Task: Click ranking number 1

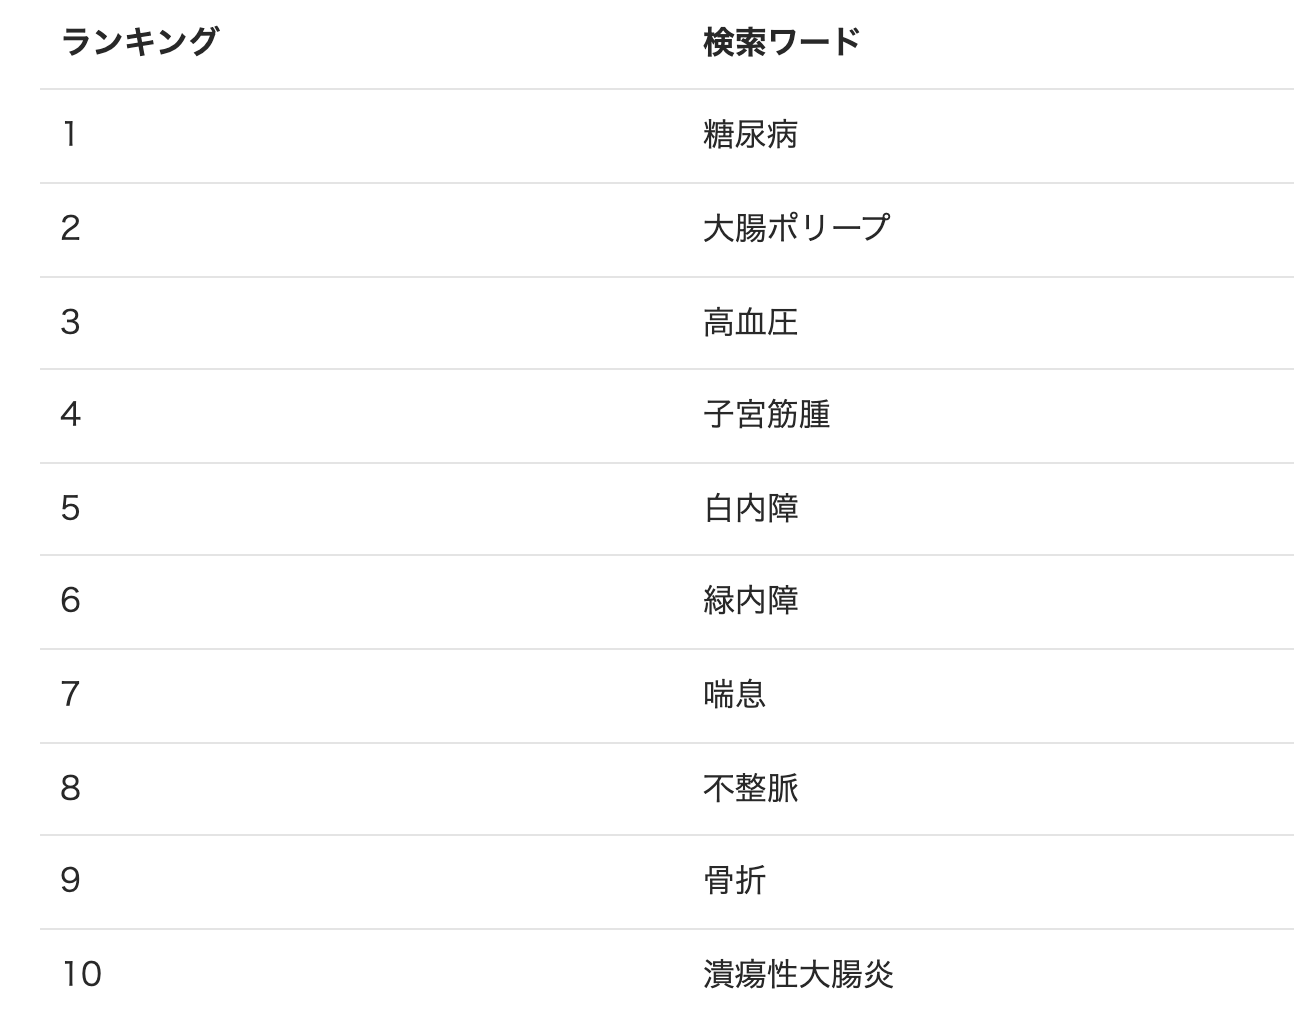Action: (69, 134)
